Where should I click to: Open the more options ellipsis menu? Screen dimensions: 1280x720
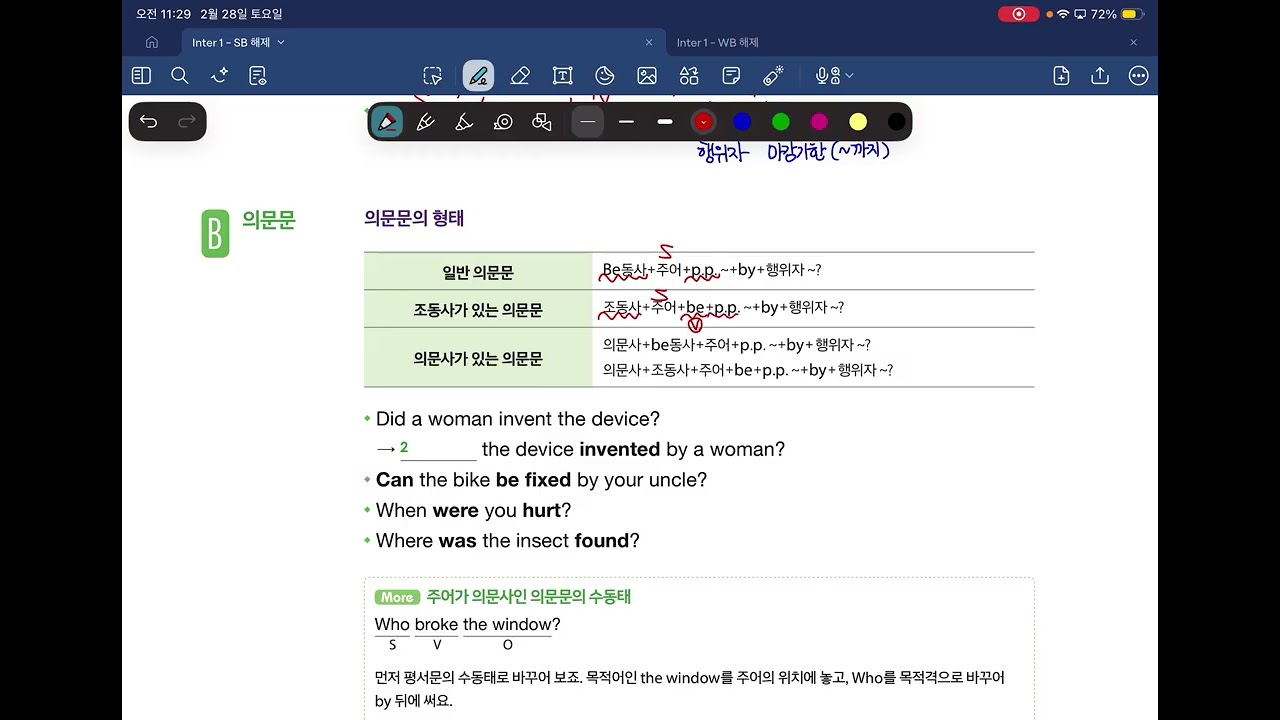click(1138, 76)
